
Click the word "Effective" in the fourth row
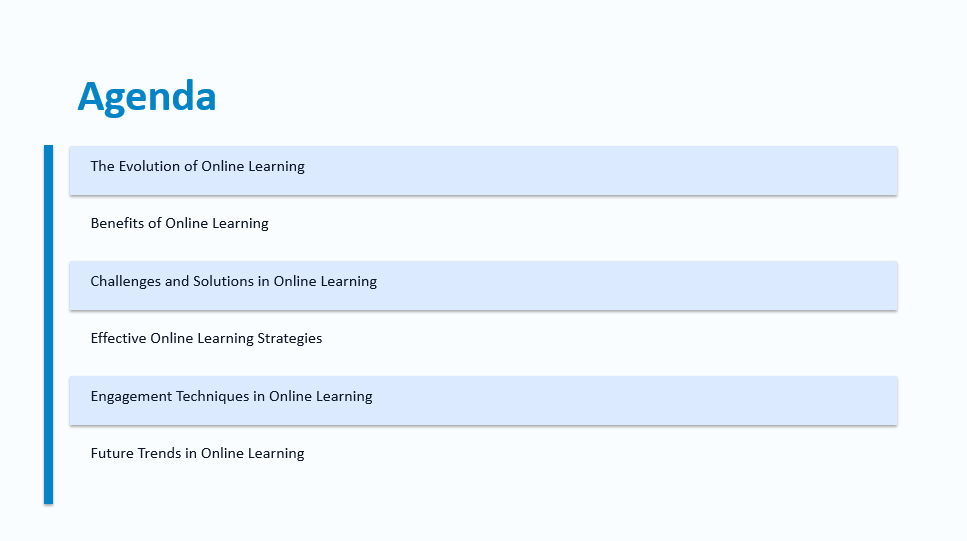pyautogui.click(x=118, y=339)
